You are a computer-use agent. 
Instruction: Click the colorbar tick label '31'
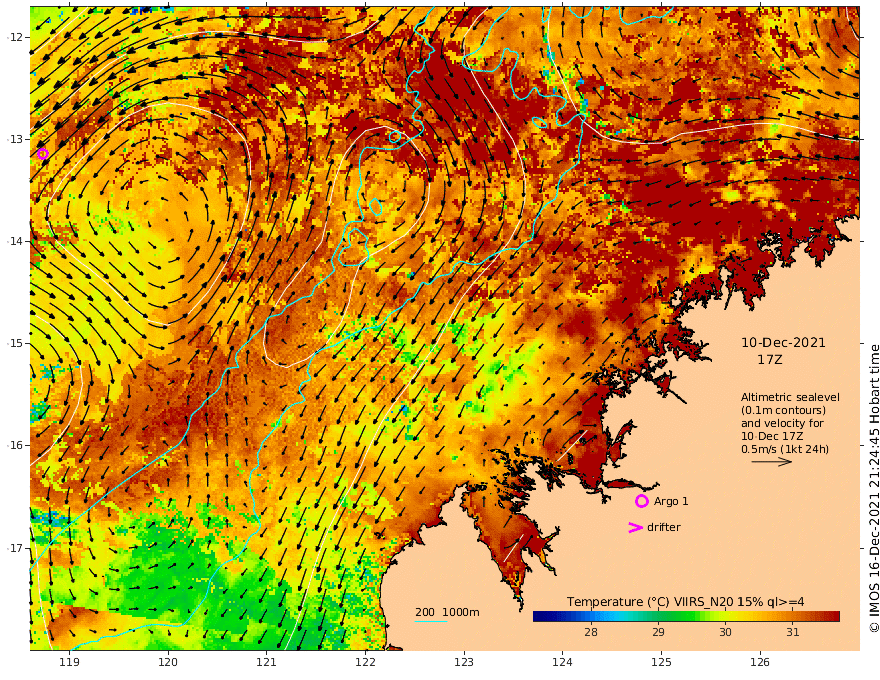[x=792, y=632]
